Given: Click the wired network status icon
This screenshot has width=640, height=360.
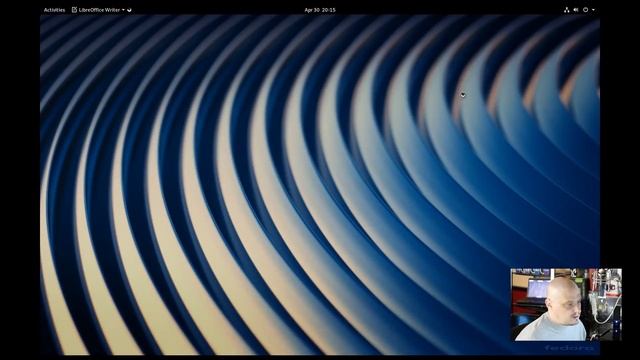Looking at the screenshot, I should [567, 10].
